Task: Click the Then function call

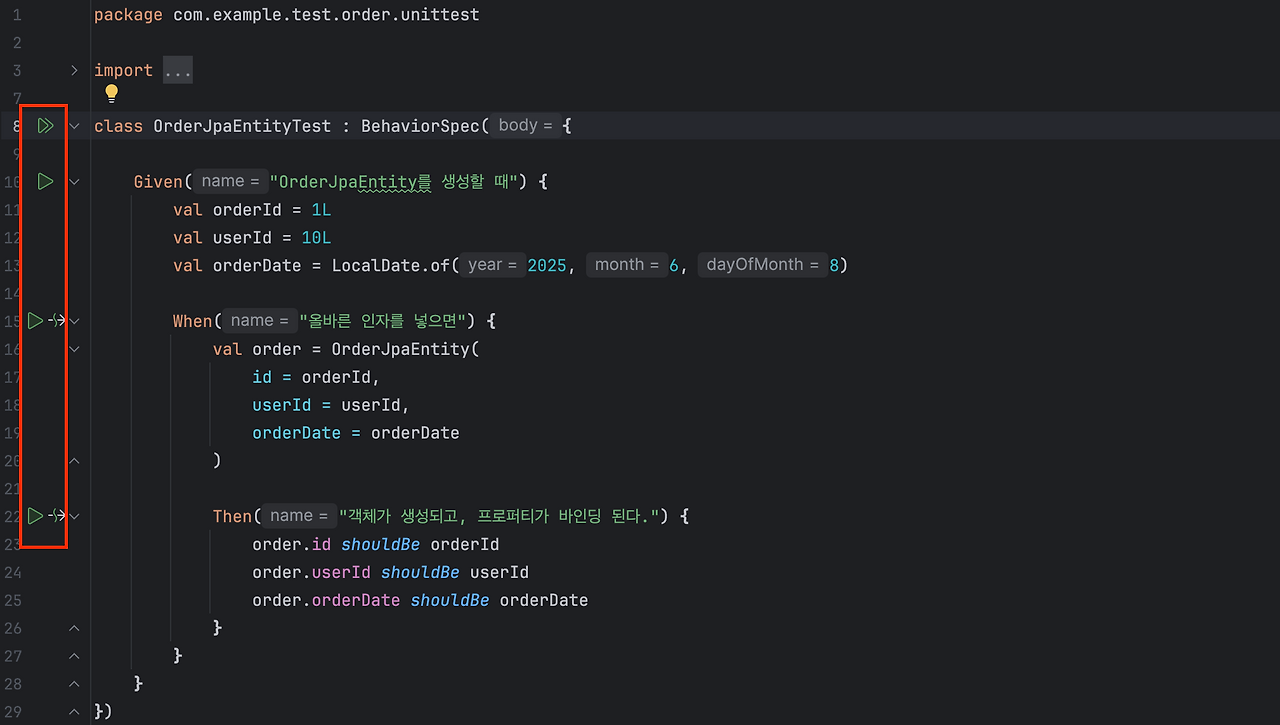Action: pyautogui.click(x=232, y=516)
